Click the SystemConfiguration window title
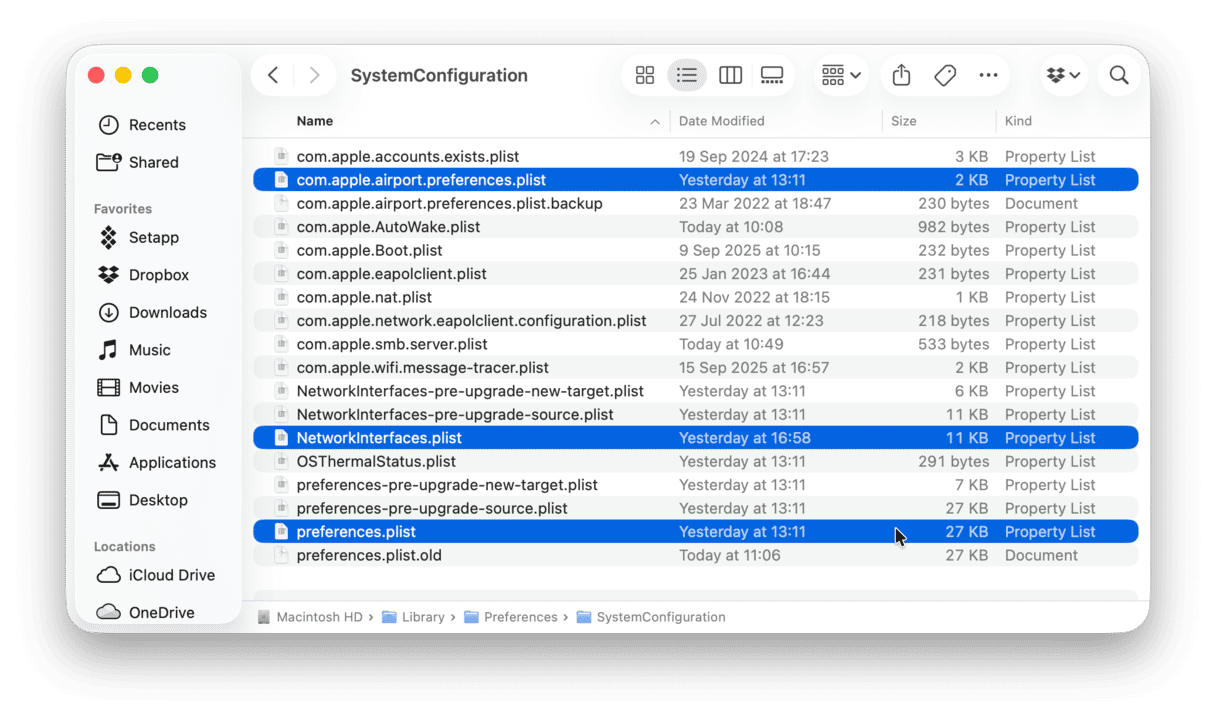Viewport: 1216px width, 720px height. (x=439, y=75)
